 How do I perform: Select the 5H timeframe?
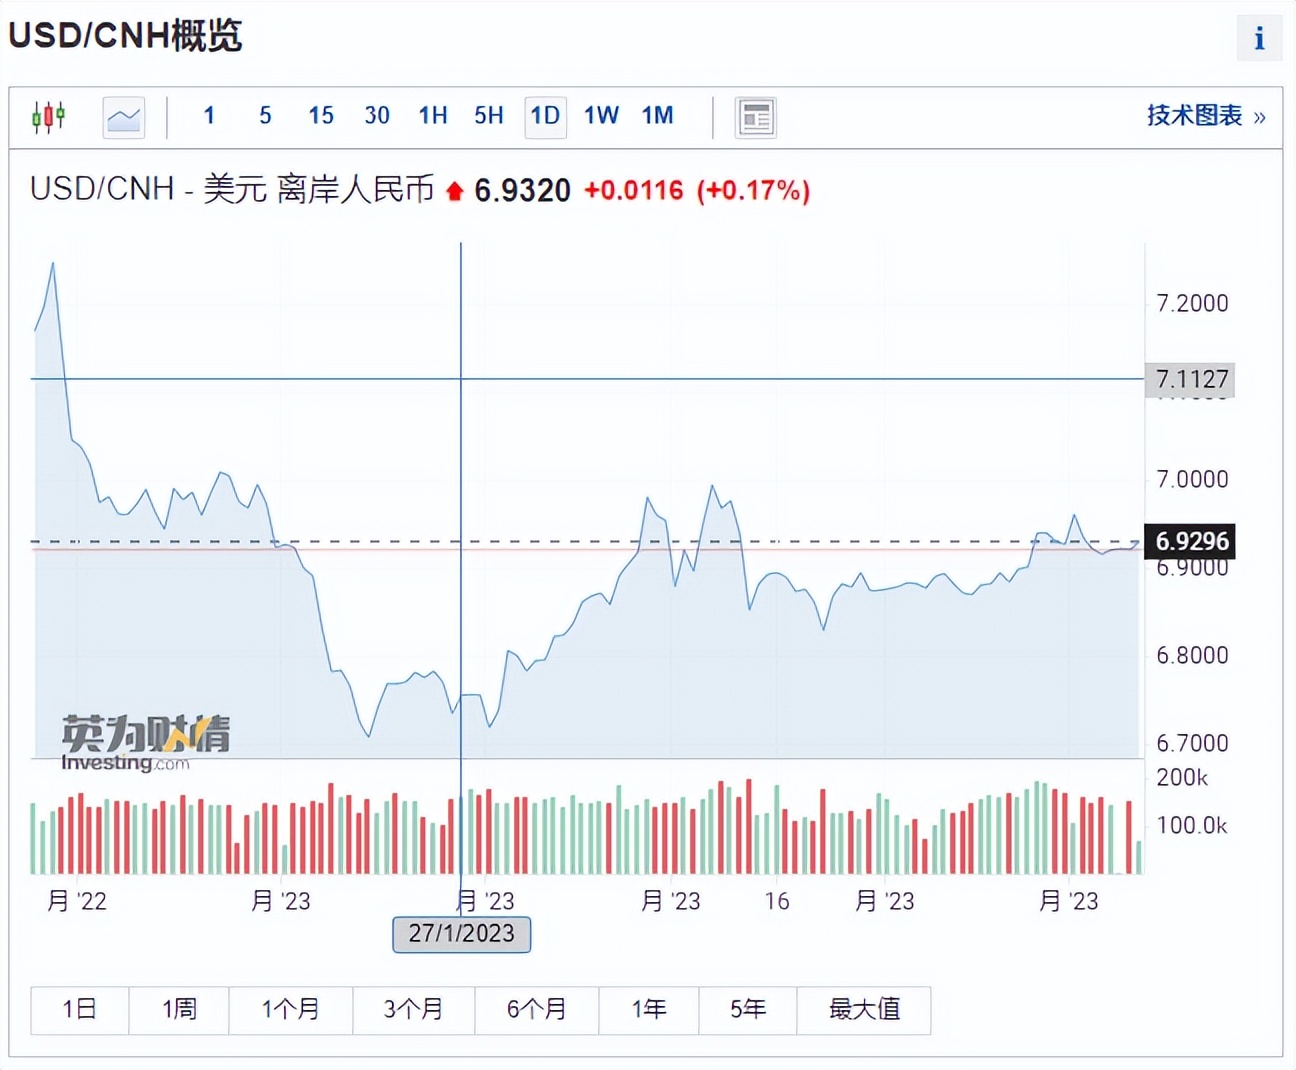click(x=488, y=116)
